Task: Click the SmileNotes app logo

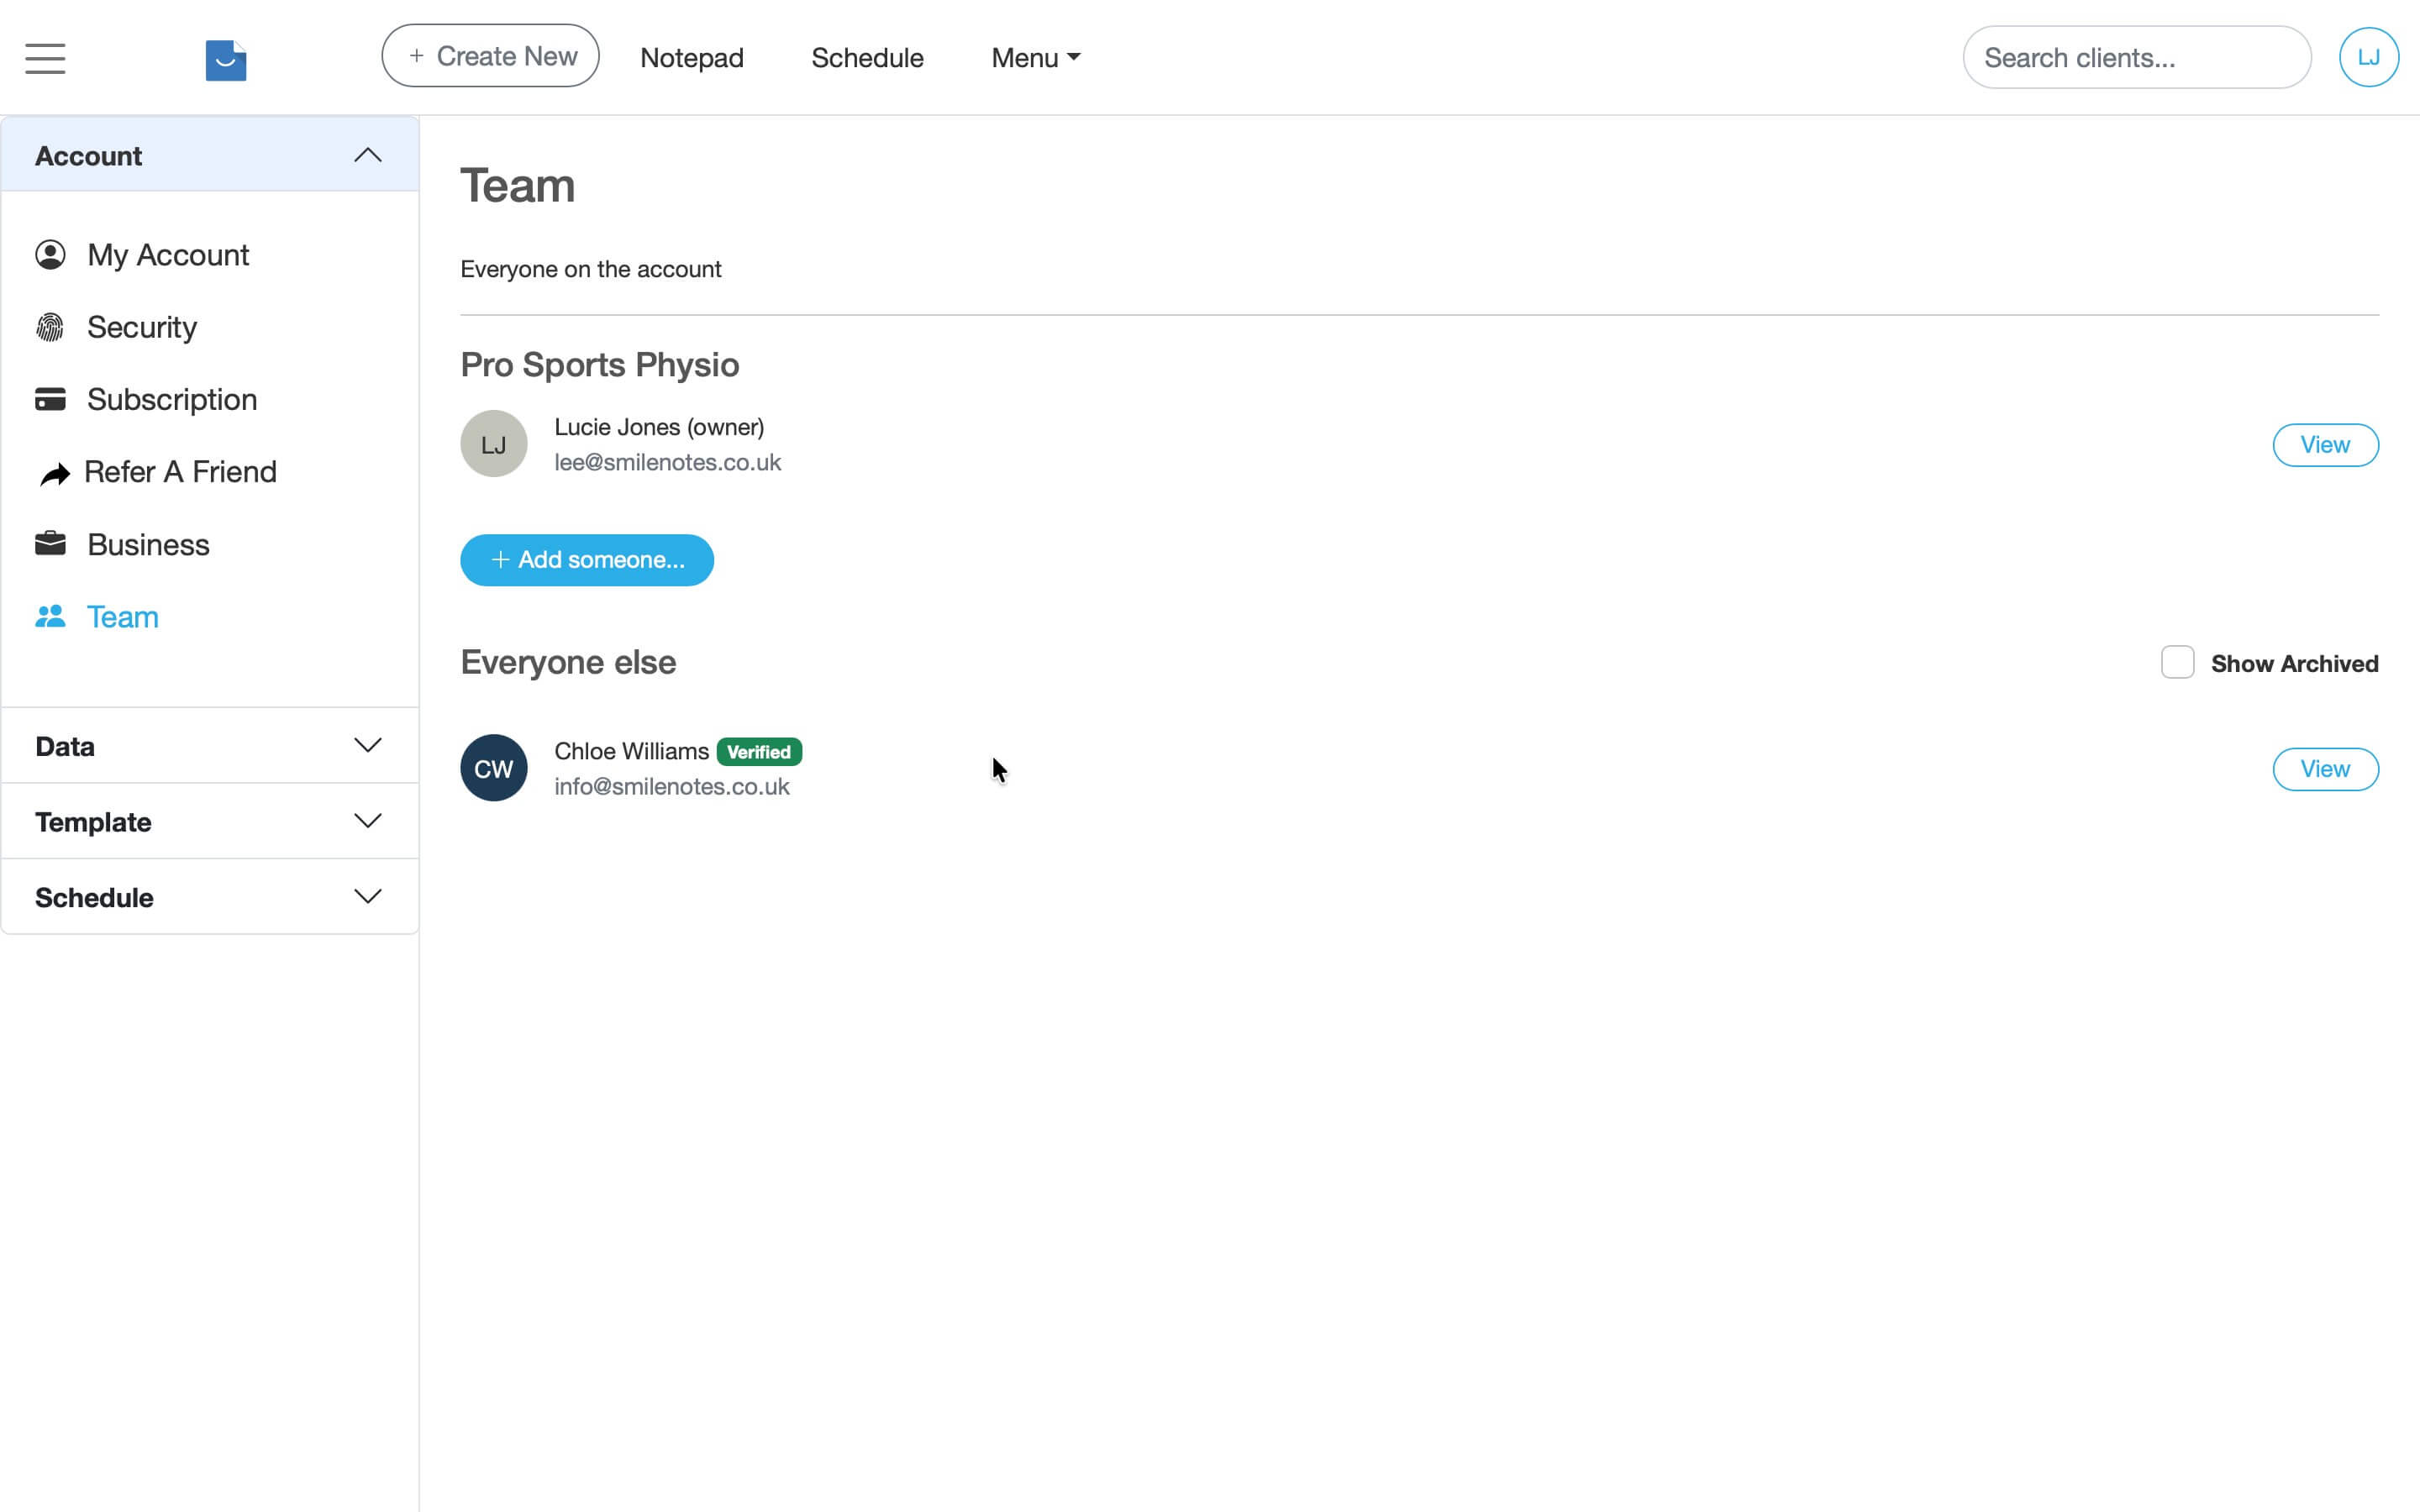Action: coord(225,60)
